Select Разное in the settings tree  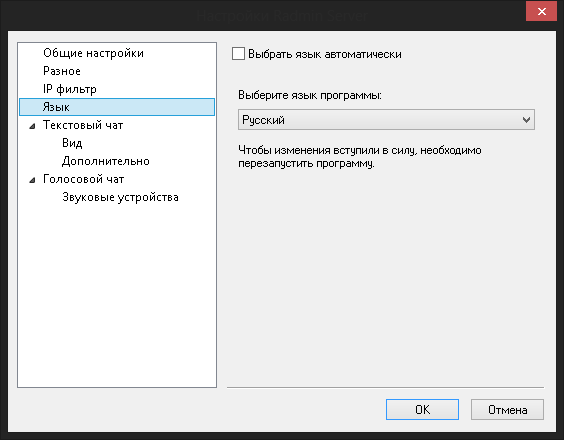point(62,71)
